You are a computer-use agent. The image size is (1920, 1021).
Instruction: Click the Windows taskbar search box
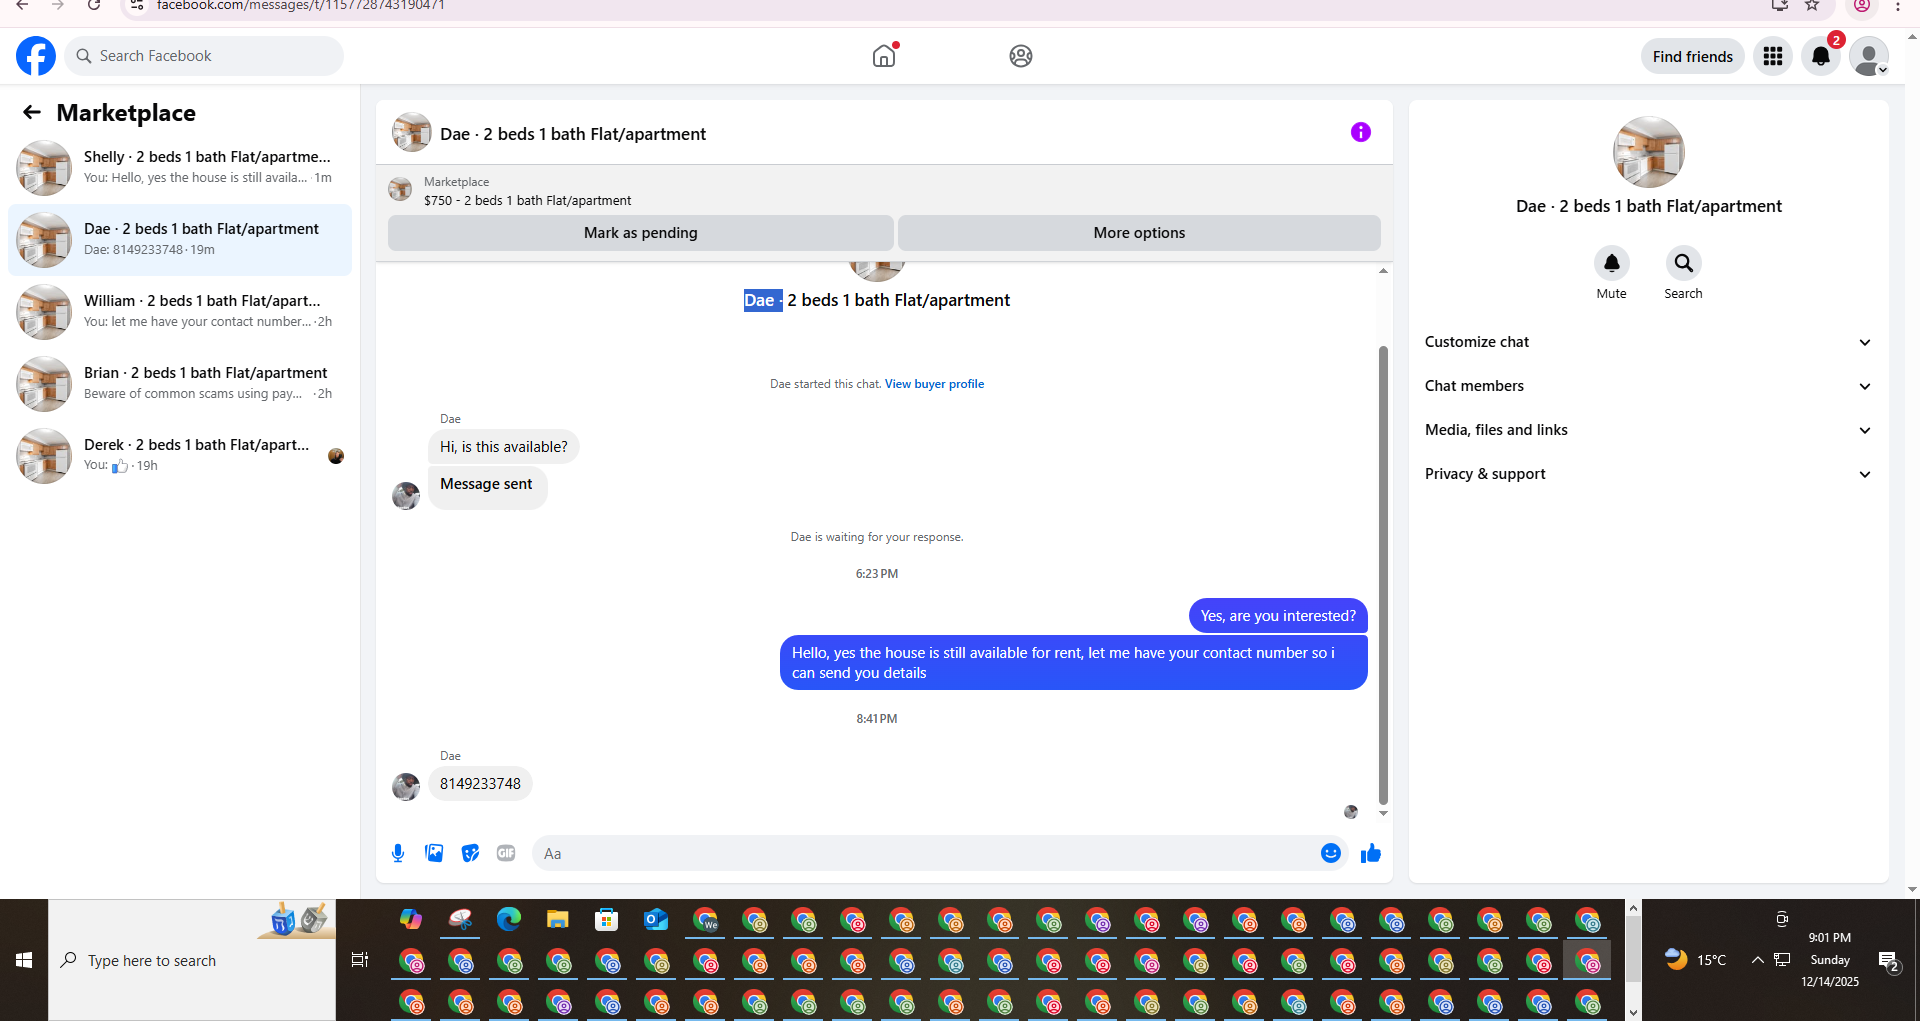click(x=192, y=960)
